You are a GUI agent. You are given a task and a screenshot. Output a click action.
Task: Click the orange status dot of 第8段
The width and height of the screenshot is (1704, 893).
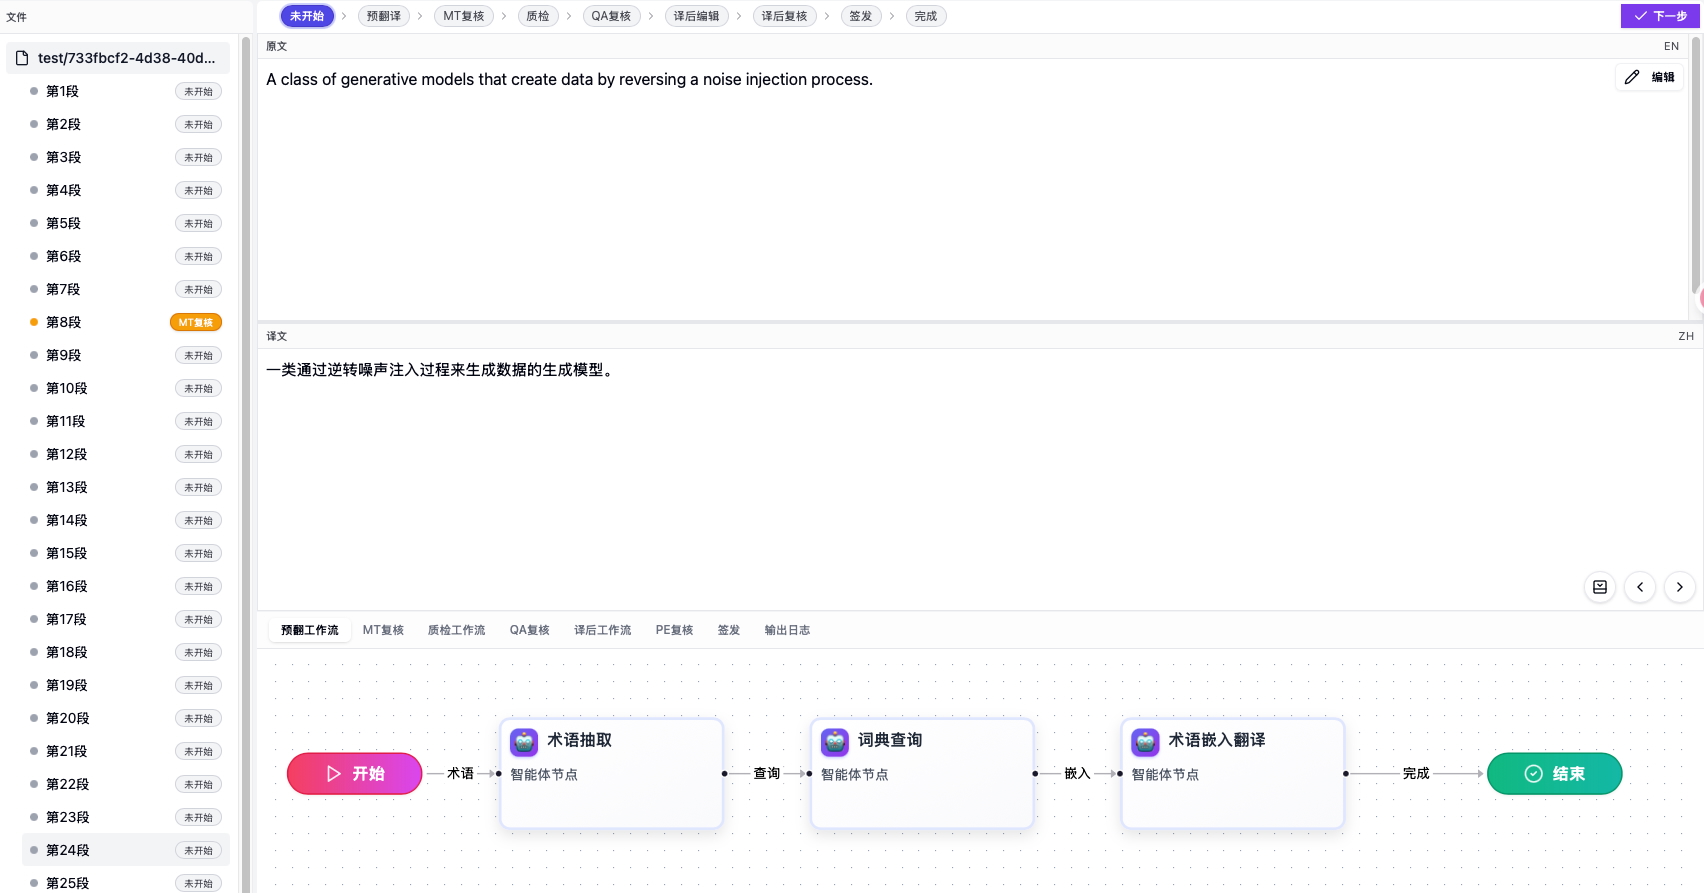pyautogui.click(x=34, y=322)
